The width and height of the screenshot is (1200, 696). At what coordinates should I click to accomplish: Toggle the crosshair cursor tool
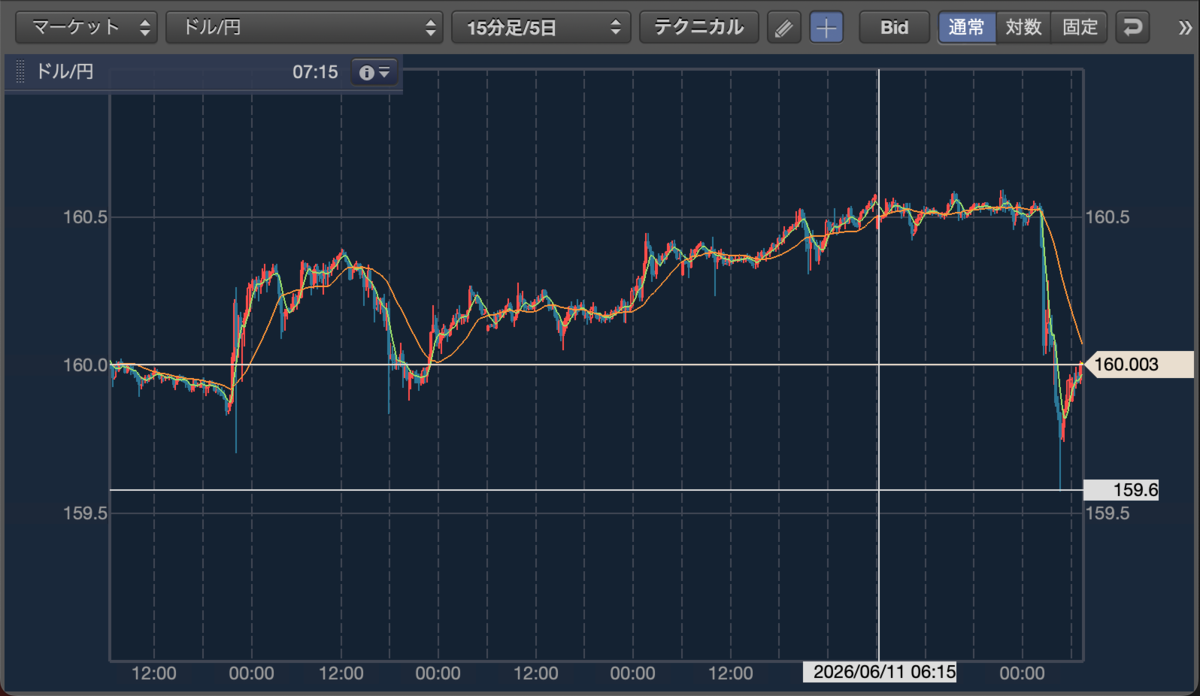tap(826, 28)
